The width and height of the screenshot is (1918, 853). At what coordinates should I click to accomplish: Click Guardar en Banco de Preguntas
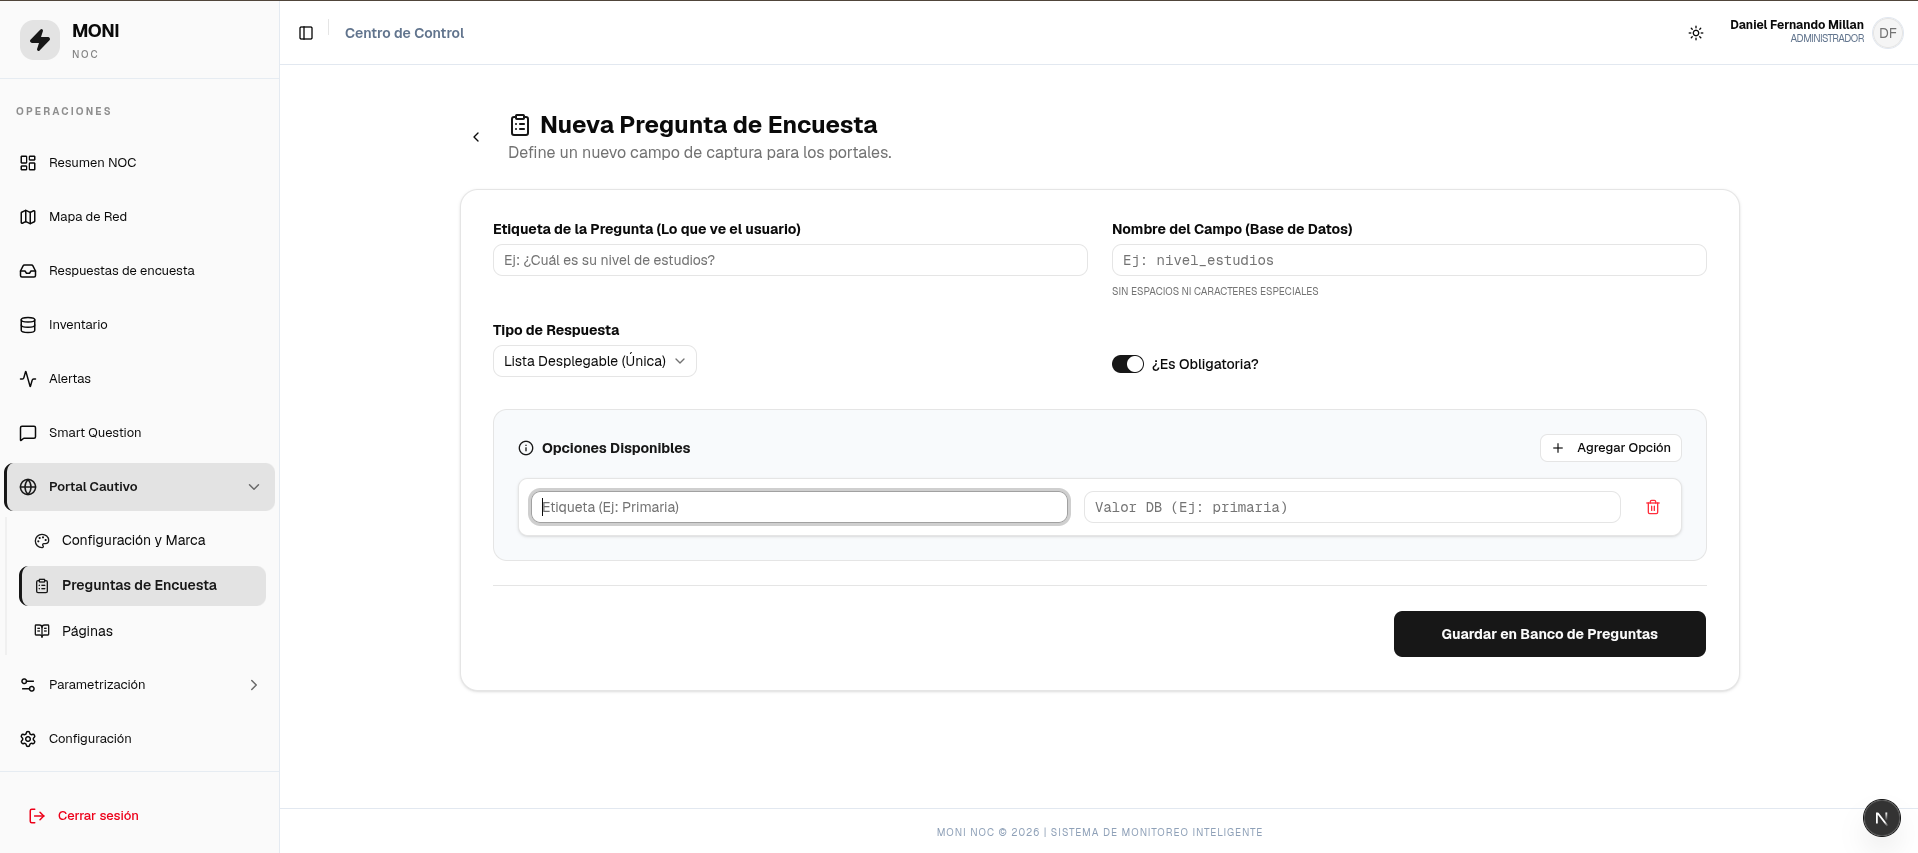[1549, 634]
